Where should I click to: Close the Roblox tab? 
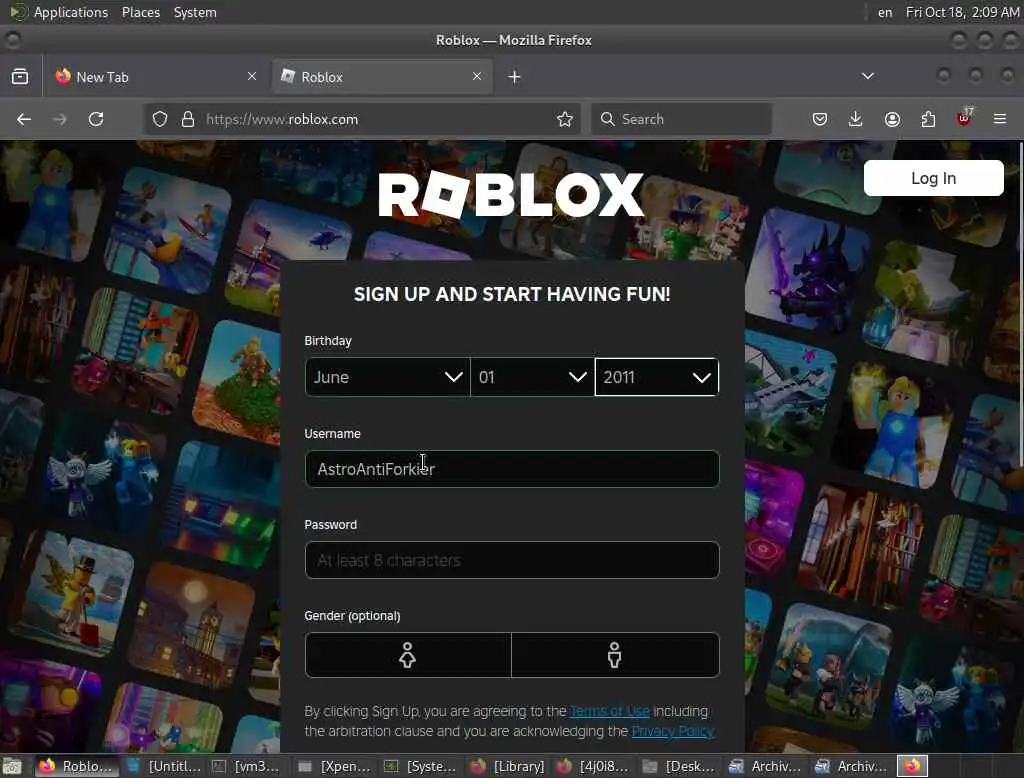coord(477,76)
